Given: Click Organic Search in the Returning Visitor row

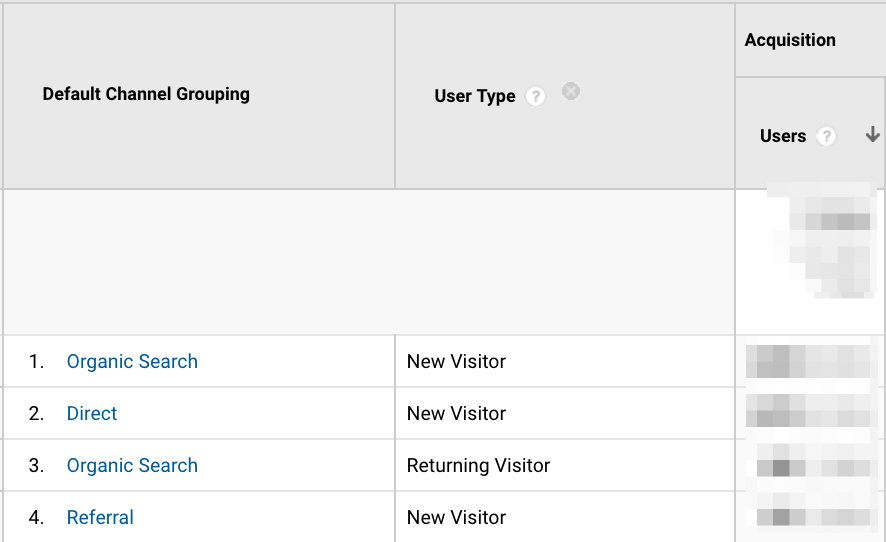Looking at the screenshot, I should (x=132, y=466).
